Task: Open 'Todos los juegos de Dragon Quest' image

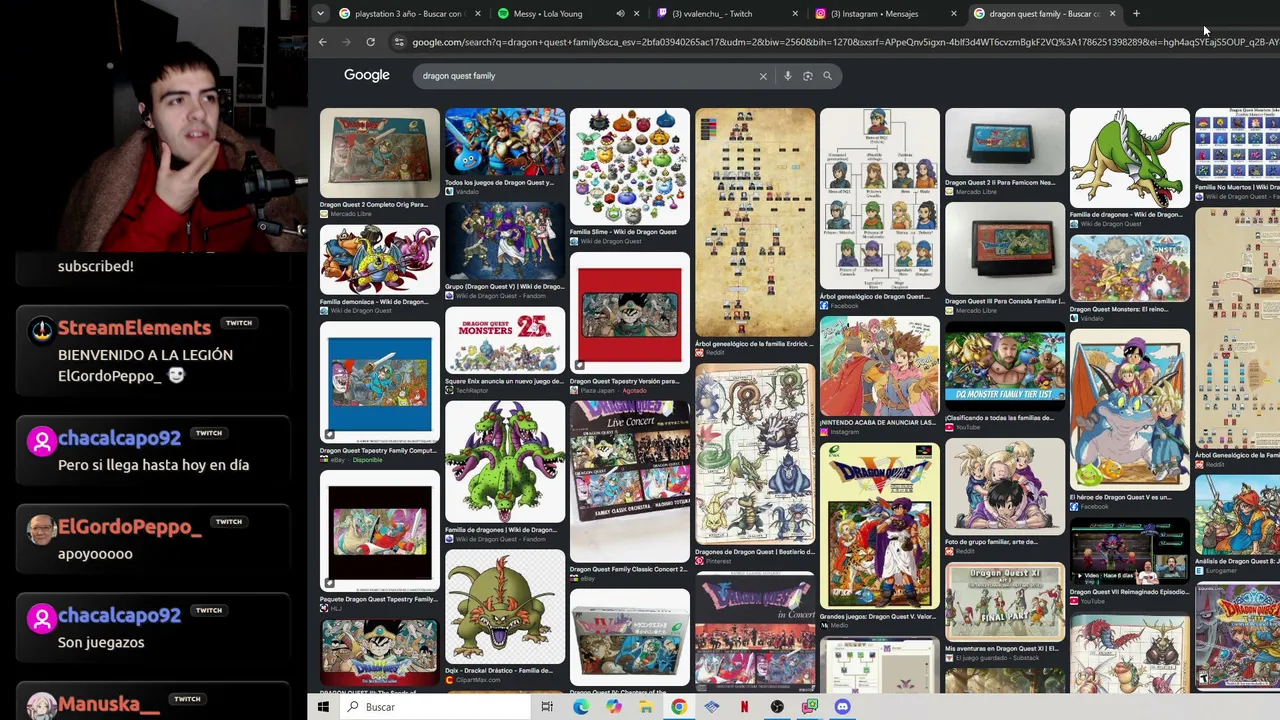Action: tap(505, 142)
